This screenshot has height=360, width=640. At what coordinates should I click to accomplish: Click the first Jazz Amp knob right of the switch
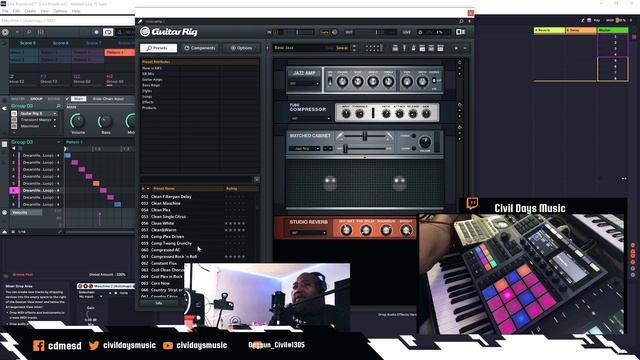coord(342,82)
